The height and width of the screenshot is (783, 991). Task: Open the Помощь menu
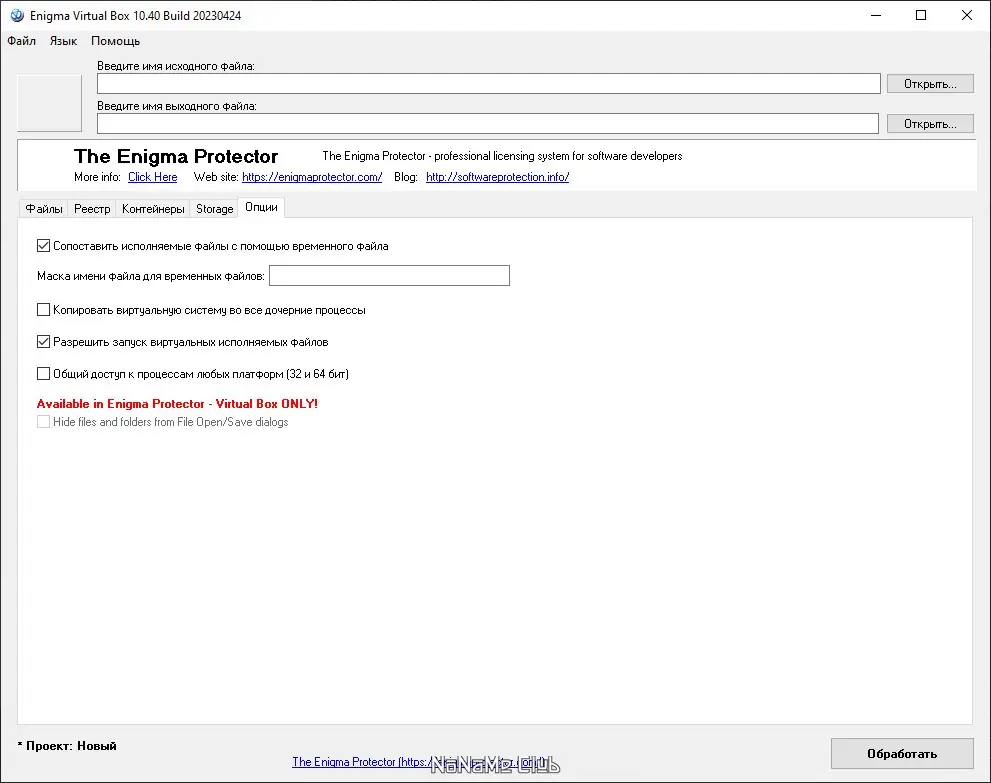116,41
